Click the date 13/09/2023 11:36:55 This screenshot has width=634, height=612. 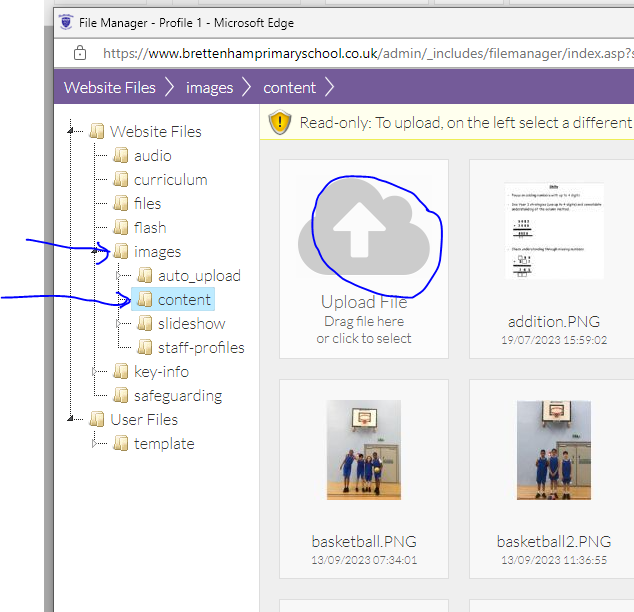554,560
